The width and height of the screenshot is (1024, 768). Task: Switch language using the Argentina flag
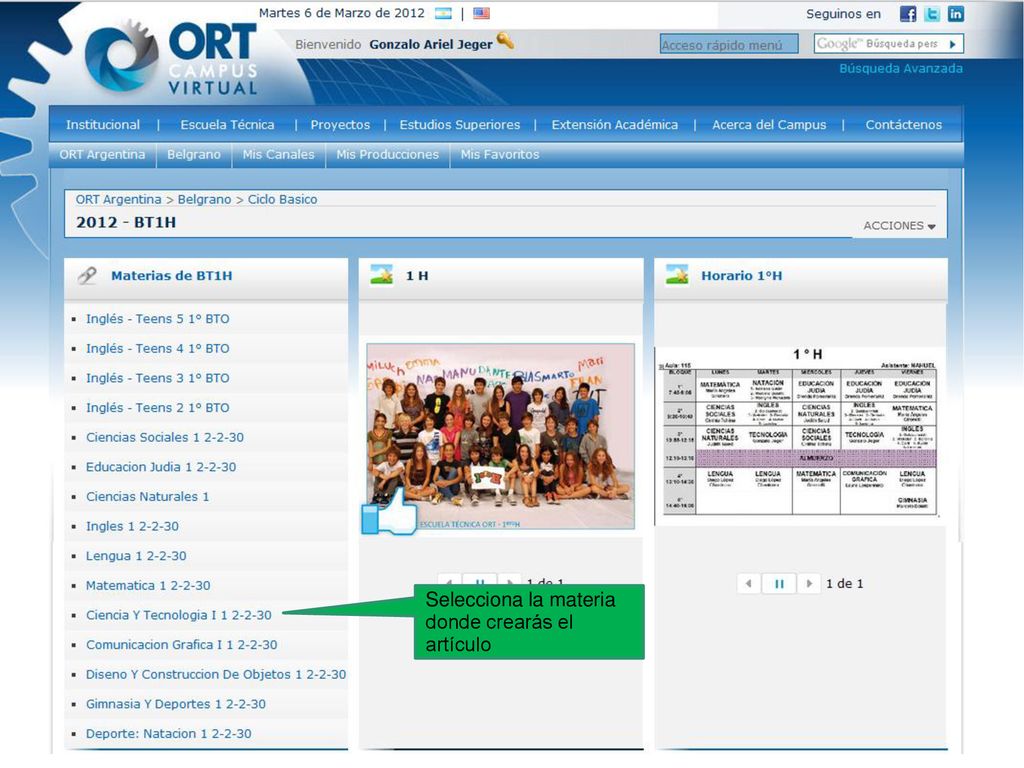click(443, 13)
